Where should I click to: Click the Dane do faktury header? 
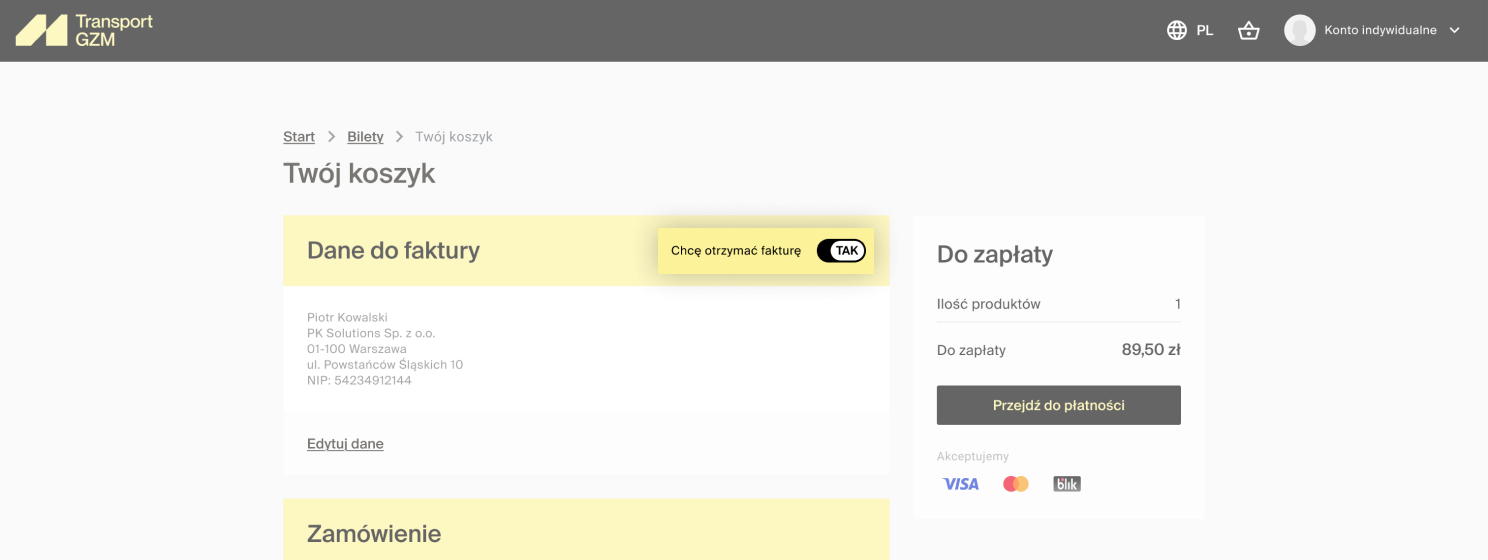(x=393, y=250)
